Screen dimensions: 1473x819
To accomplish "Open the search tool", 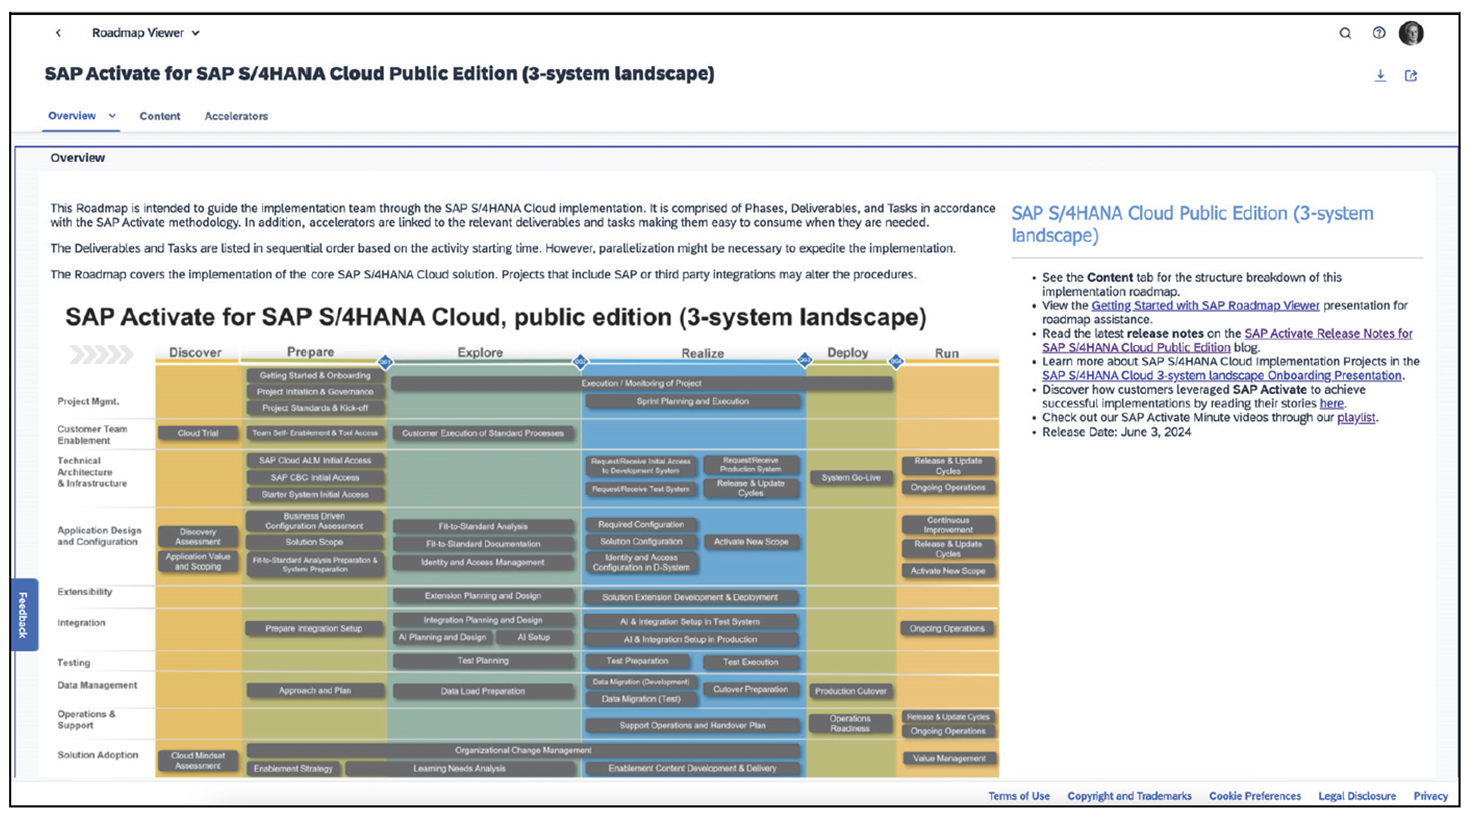I will tap(1345, 33).
